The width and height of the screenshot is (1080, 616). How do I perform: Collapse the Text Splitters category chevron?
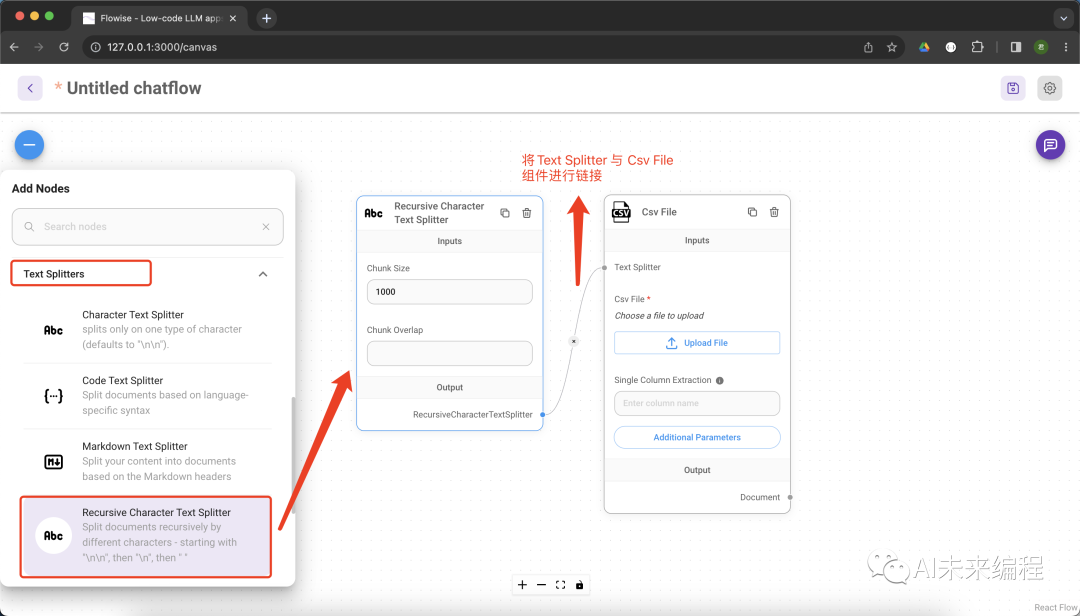click(x=262, y=274)
